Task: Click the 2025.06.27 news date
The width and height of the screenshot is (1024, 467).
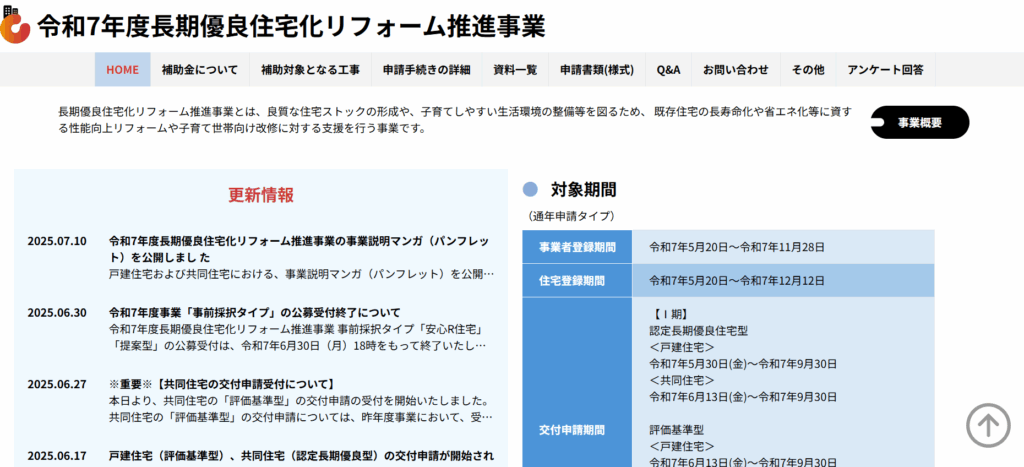Action: tap(57, 384)
